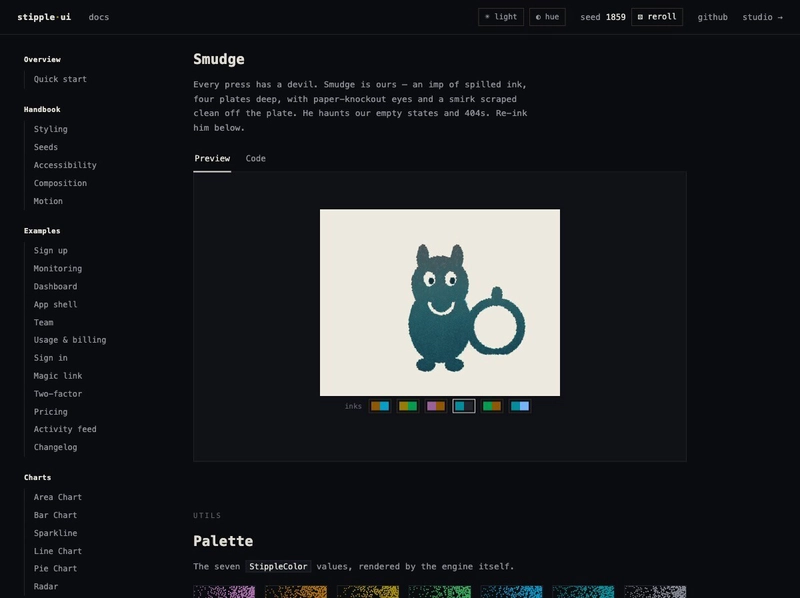
Task: Open the Magic link example
Action: [58, 376]
